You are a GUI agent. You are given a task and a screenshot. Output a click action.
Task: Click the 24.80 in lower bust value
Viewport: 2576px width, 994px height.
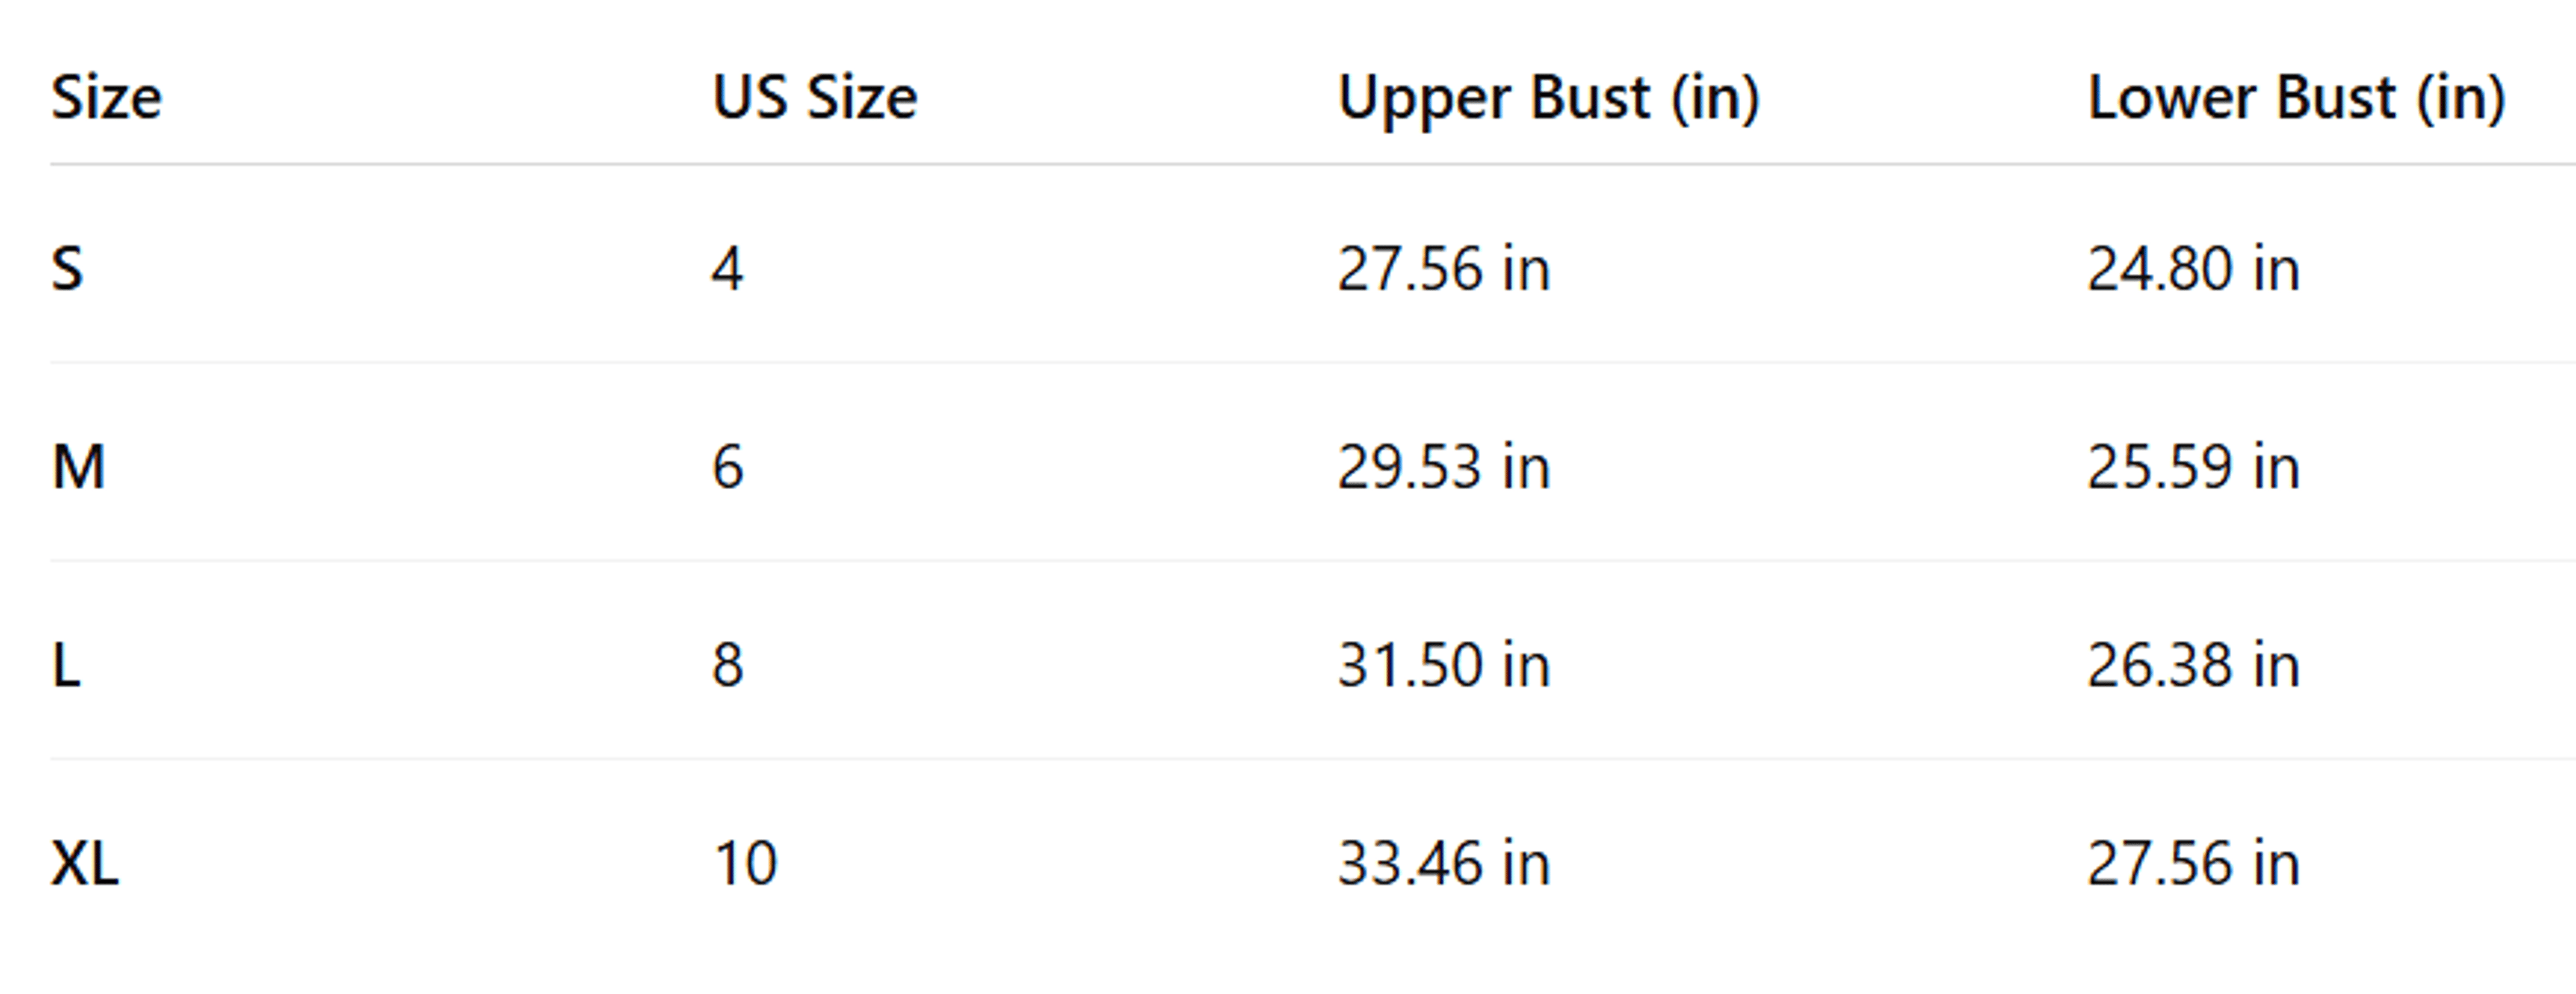[x=2193, y=269]
